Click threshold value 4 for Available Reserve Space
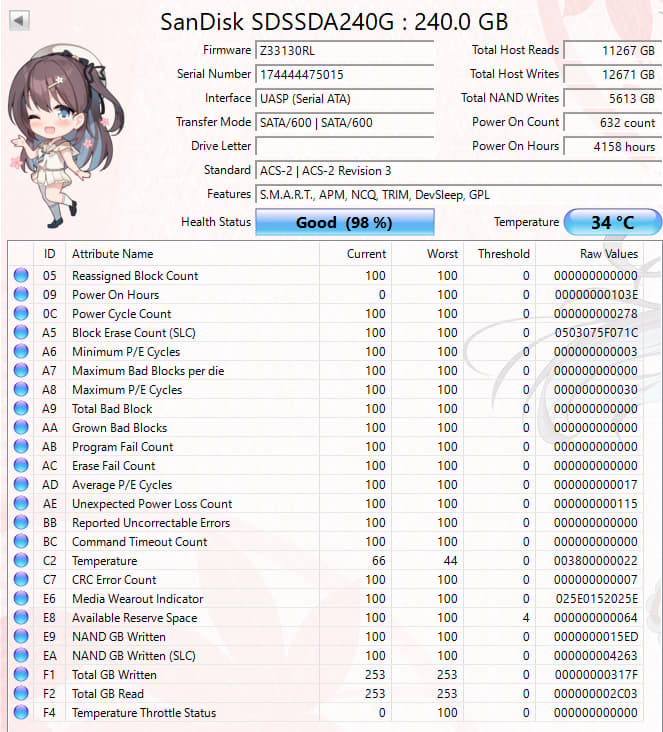This screenshot has width=663, height=732. tap(526, 618)
